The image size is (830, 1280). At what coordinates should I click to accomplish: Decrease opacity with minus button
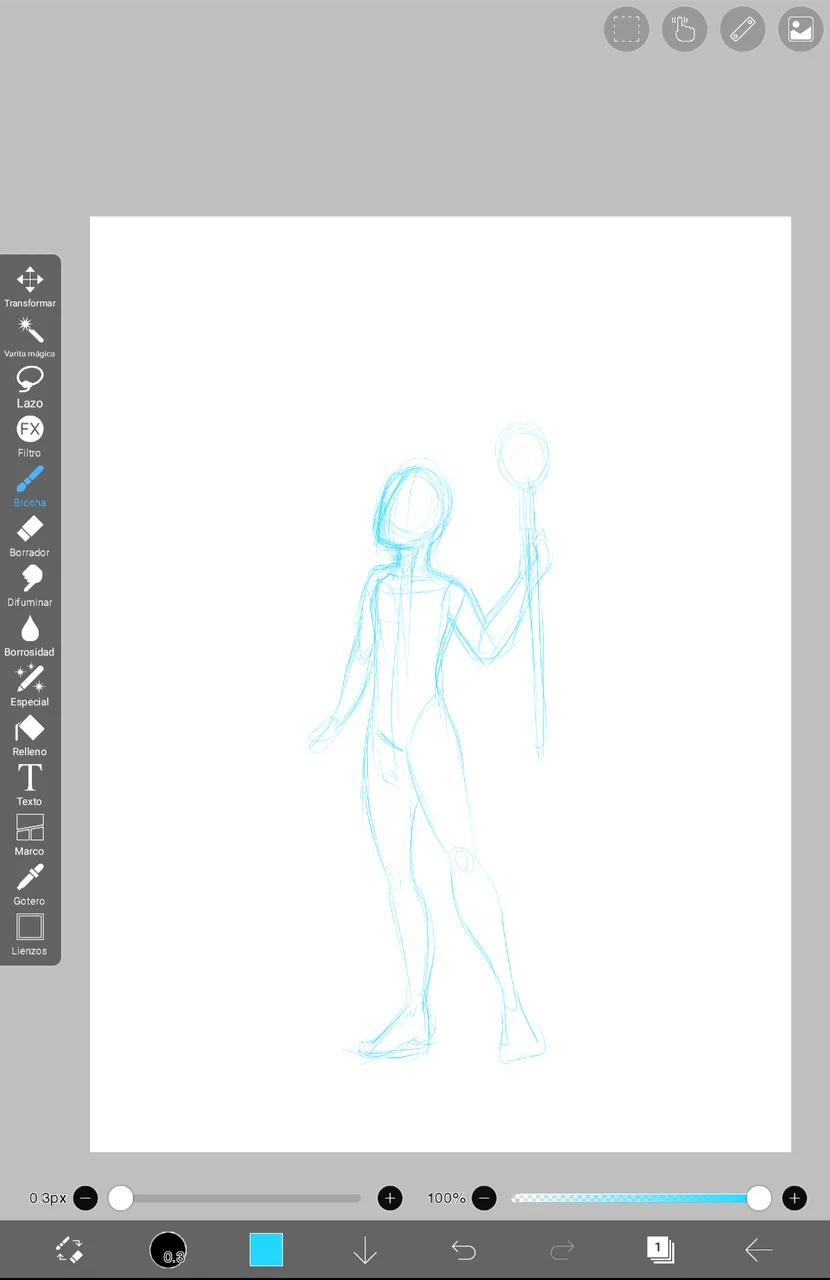(484, 1198)
